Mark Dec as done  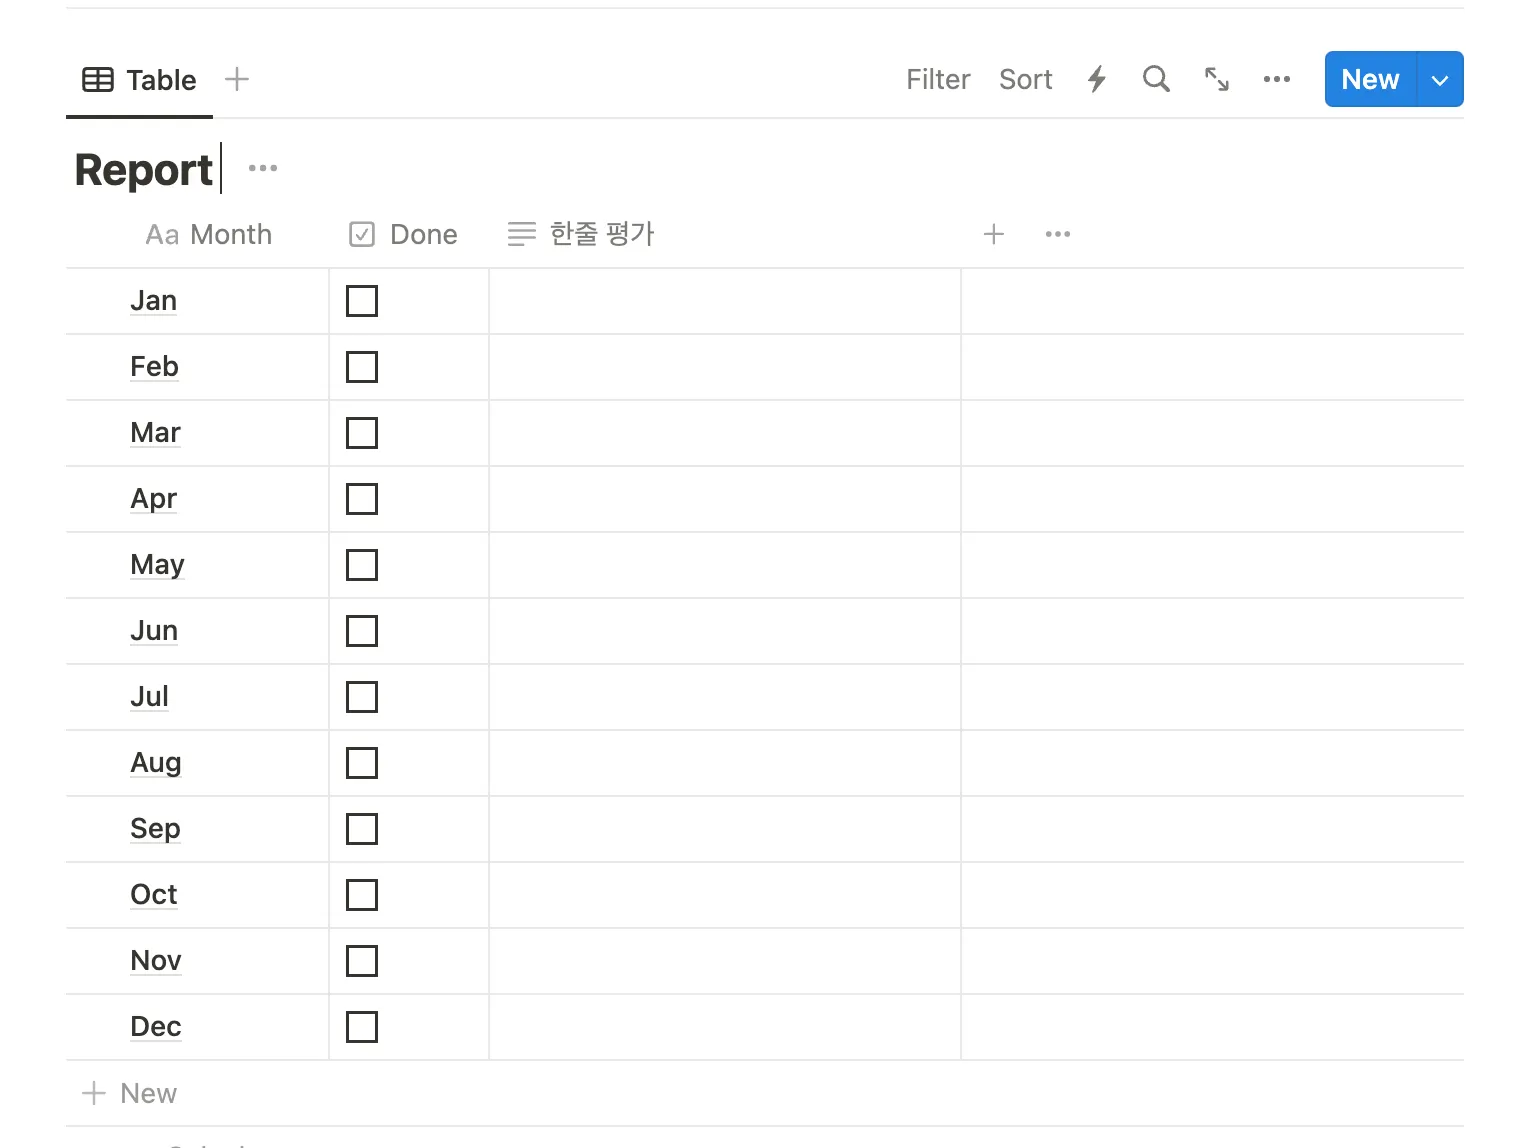click(362, 1027)
